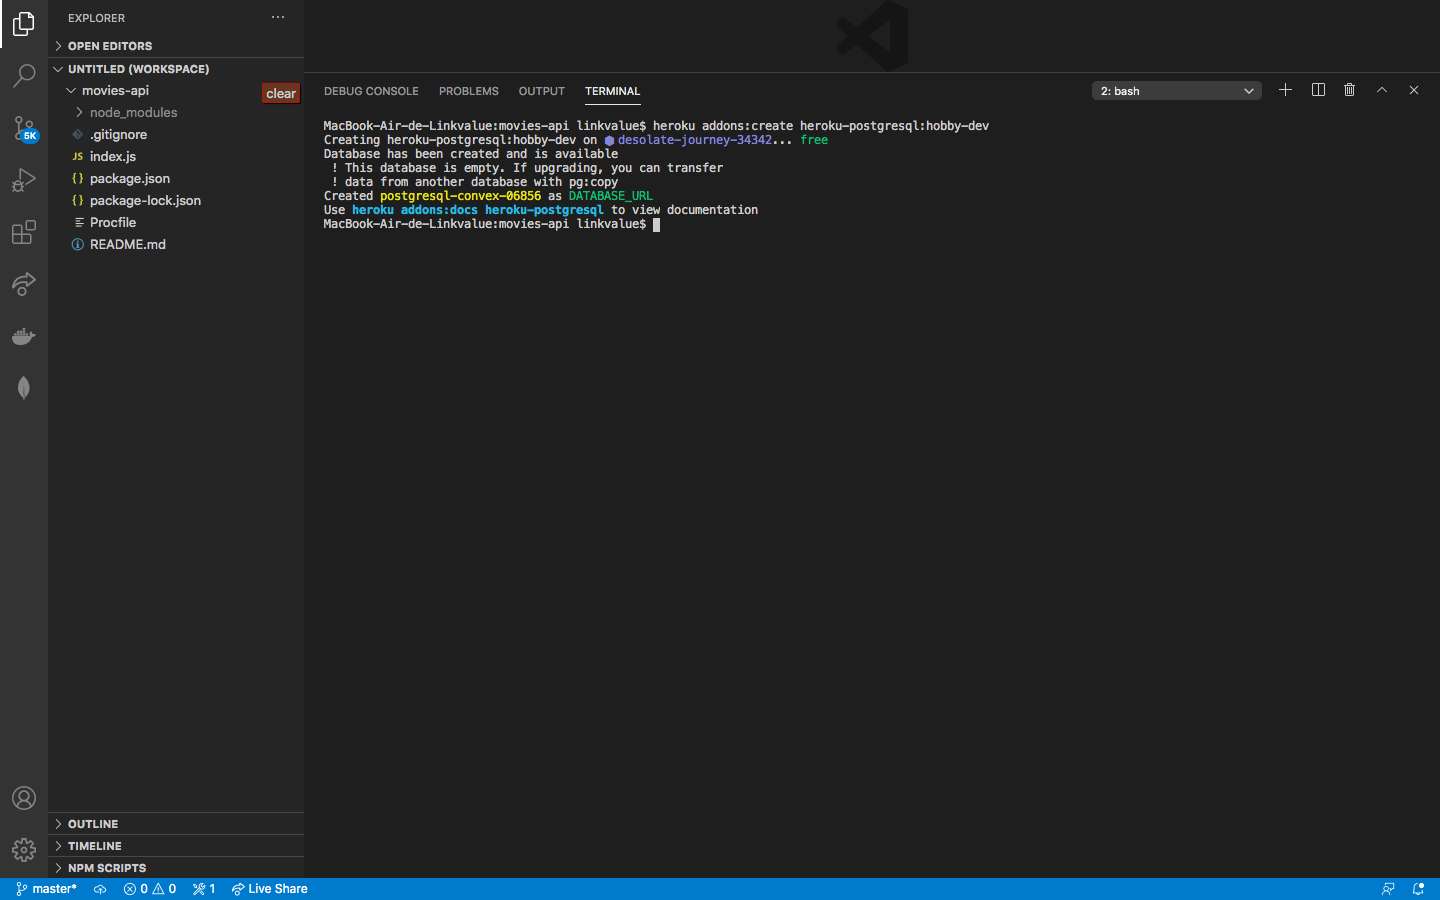Open Source Control view with 5K badge

click(x=24, y=128)
